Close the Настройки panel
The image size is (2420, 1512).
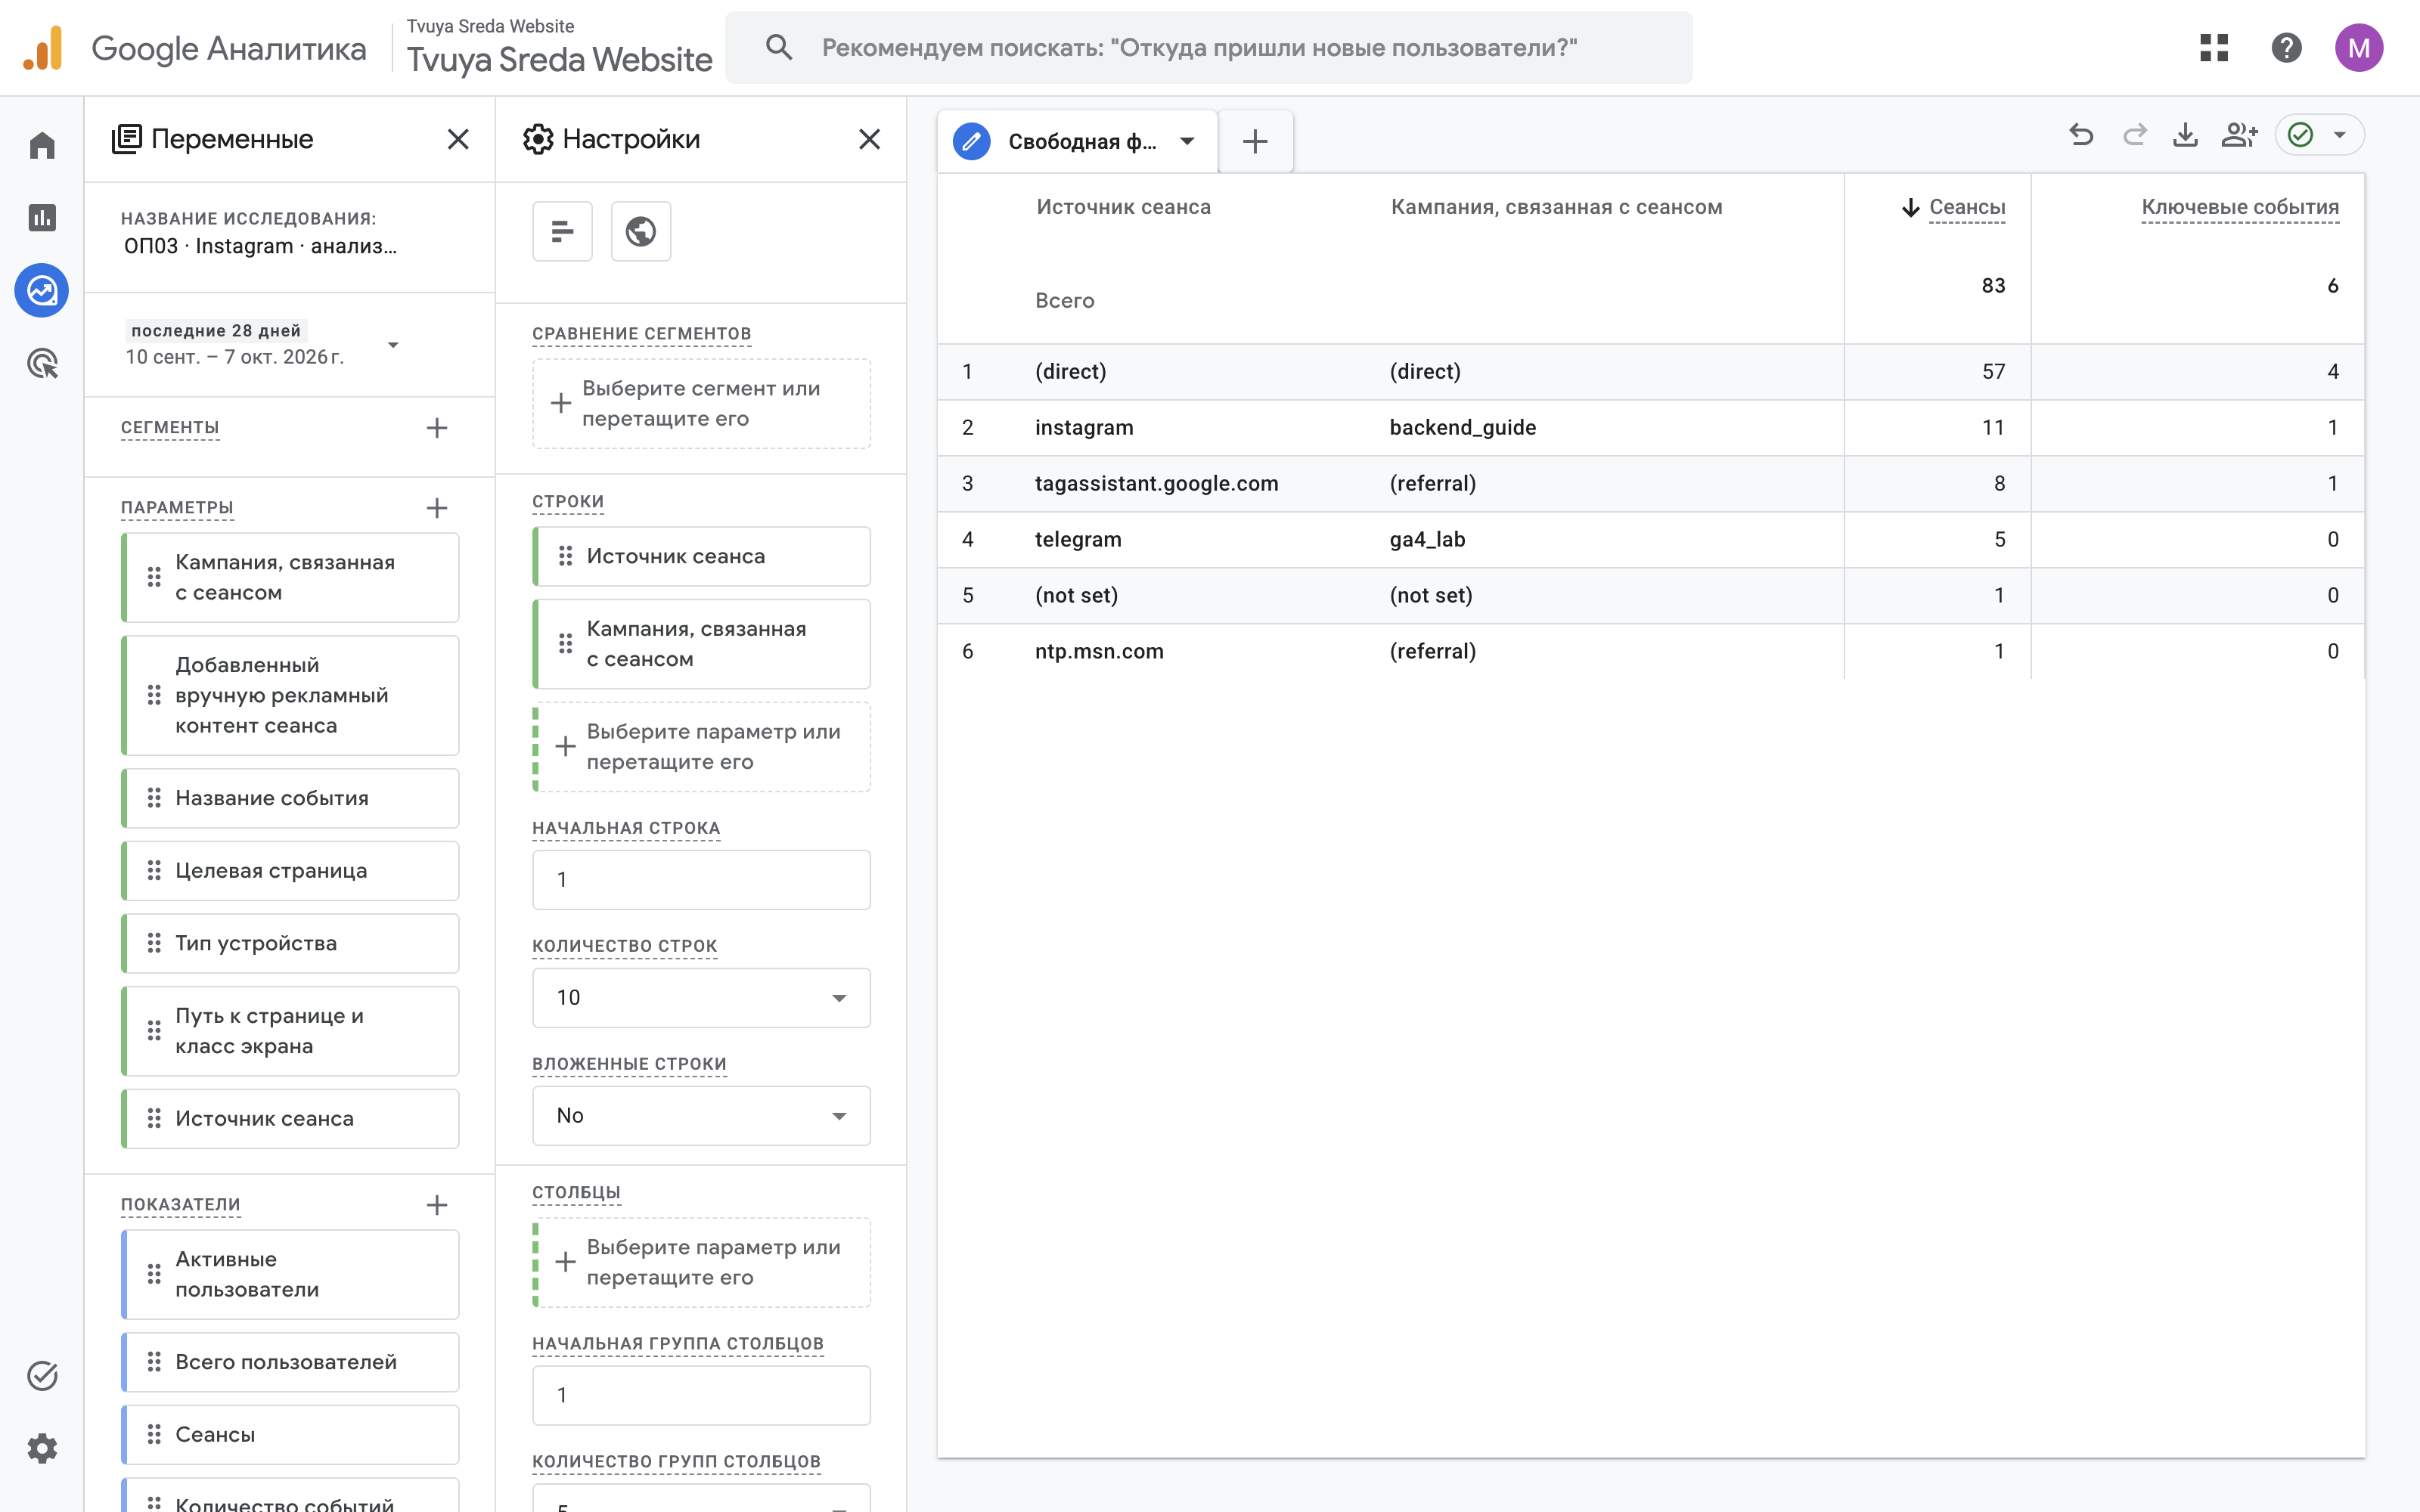[x=870, y=139]
